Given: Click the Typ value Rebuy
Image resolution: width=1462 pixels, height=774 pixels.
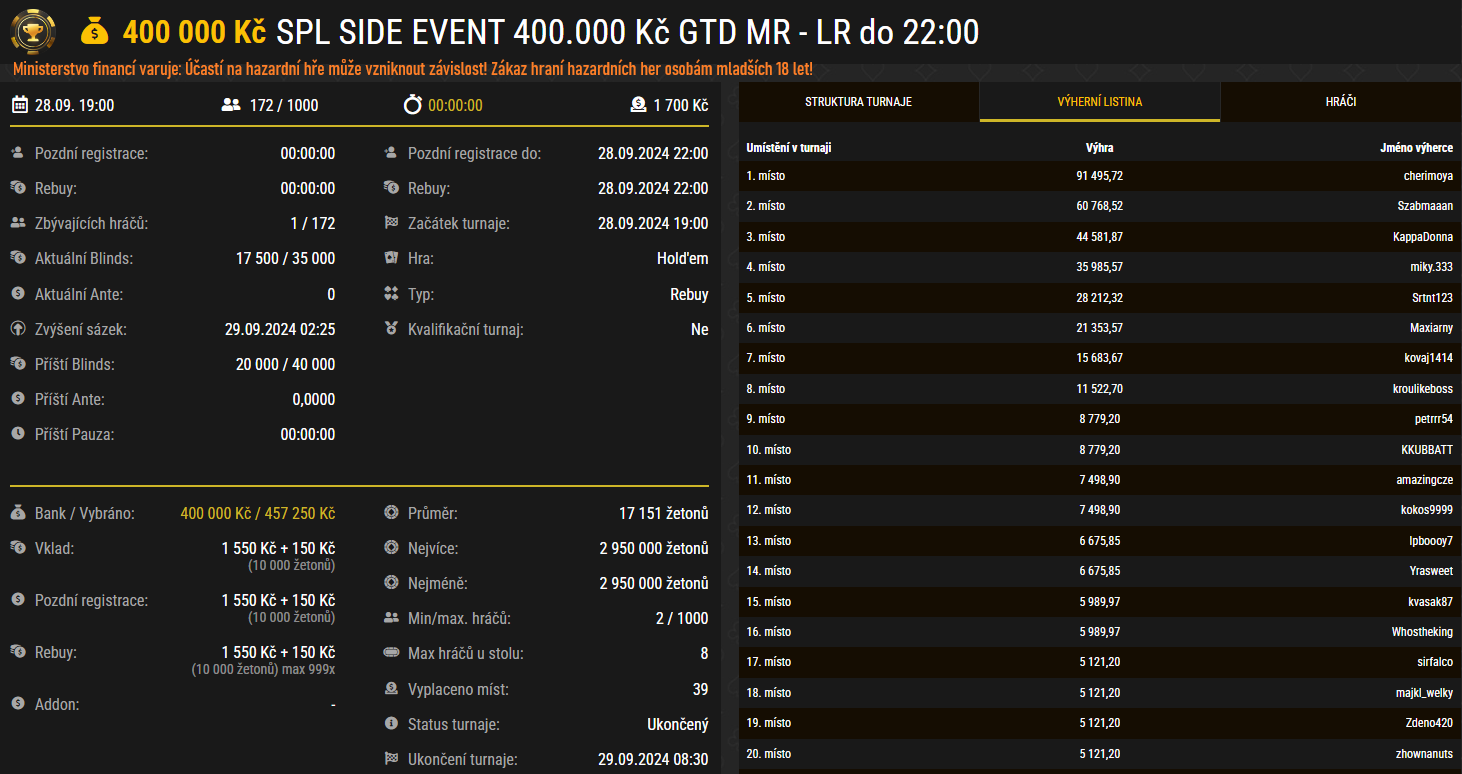Looking at the screenshot, I should point(689,294).
